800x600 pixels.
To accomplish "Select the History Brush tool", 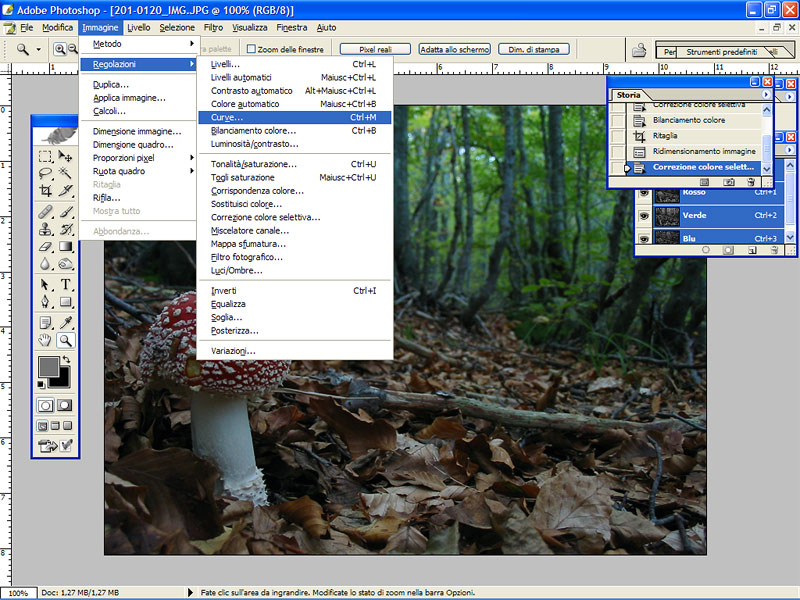I will [x=65, y=229].
